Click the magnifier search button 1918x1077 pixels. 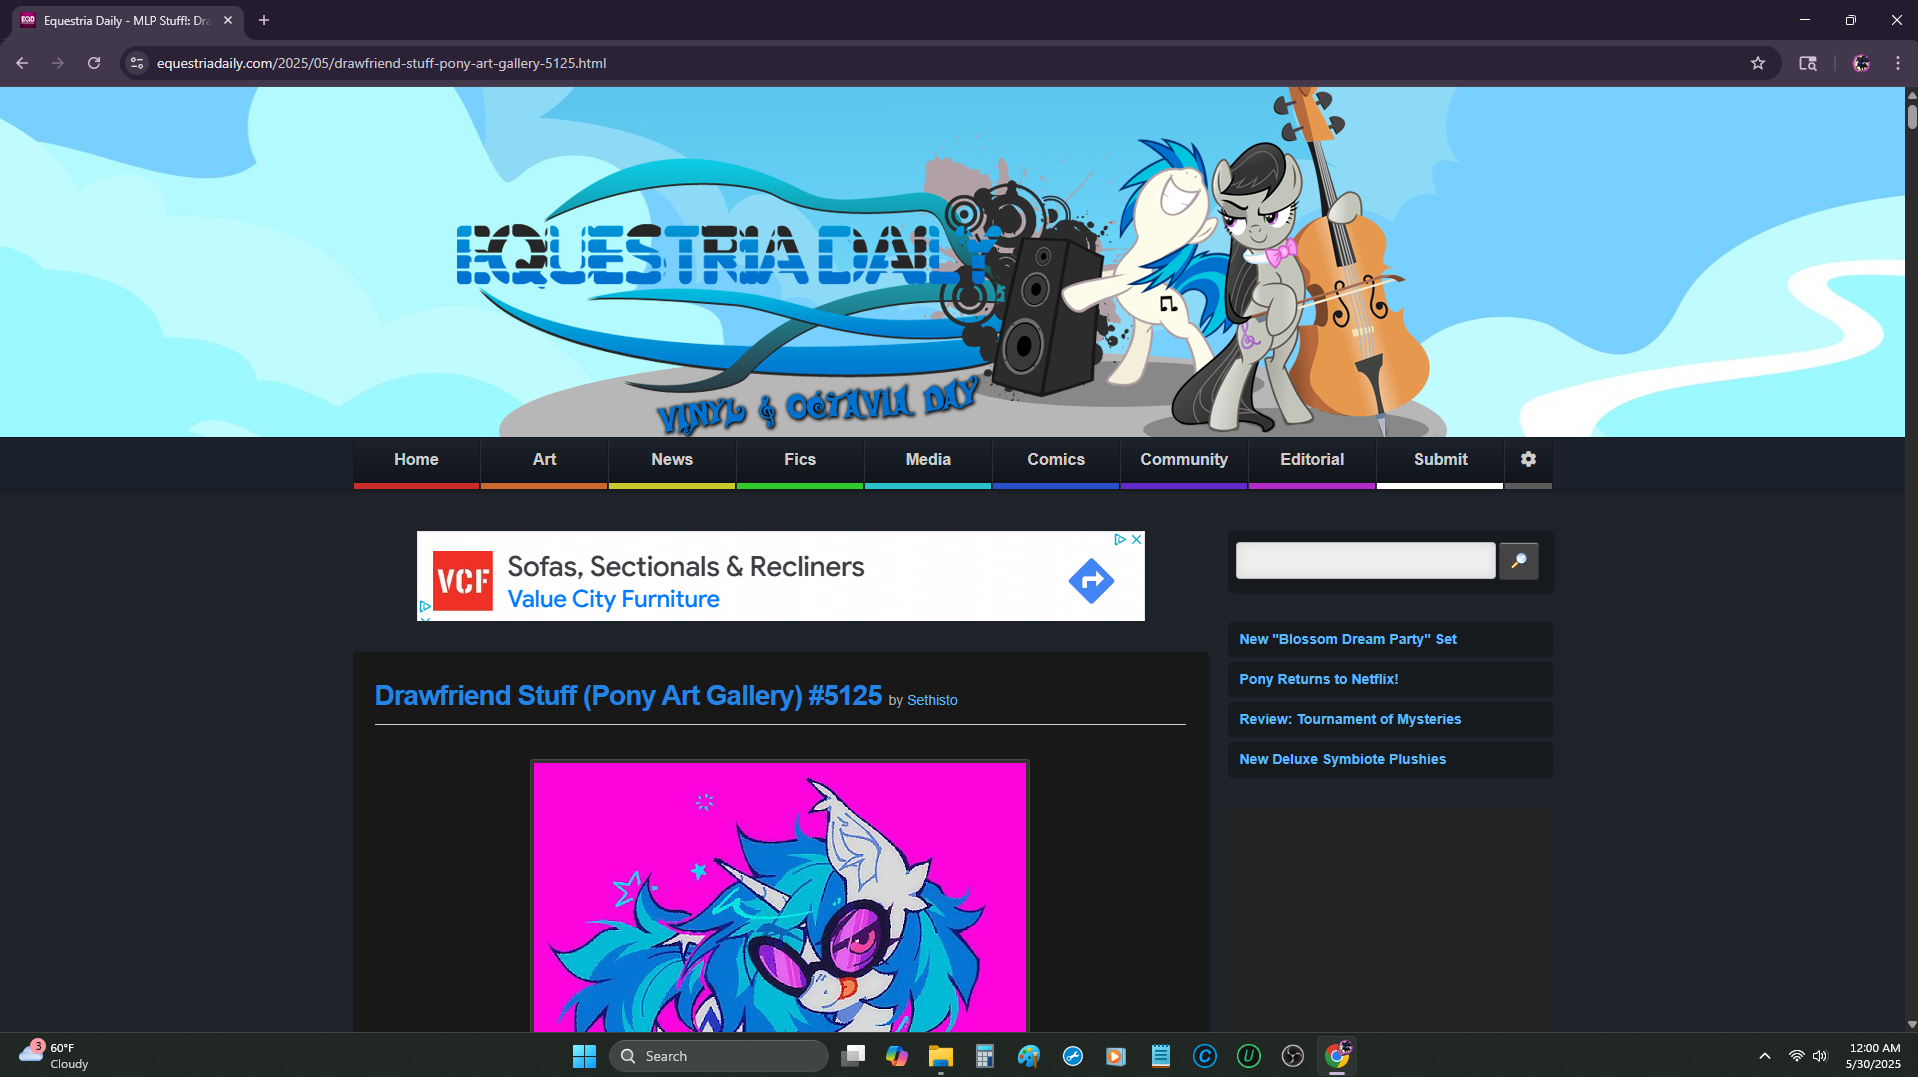tap(1519, 561)
